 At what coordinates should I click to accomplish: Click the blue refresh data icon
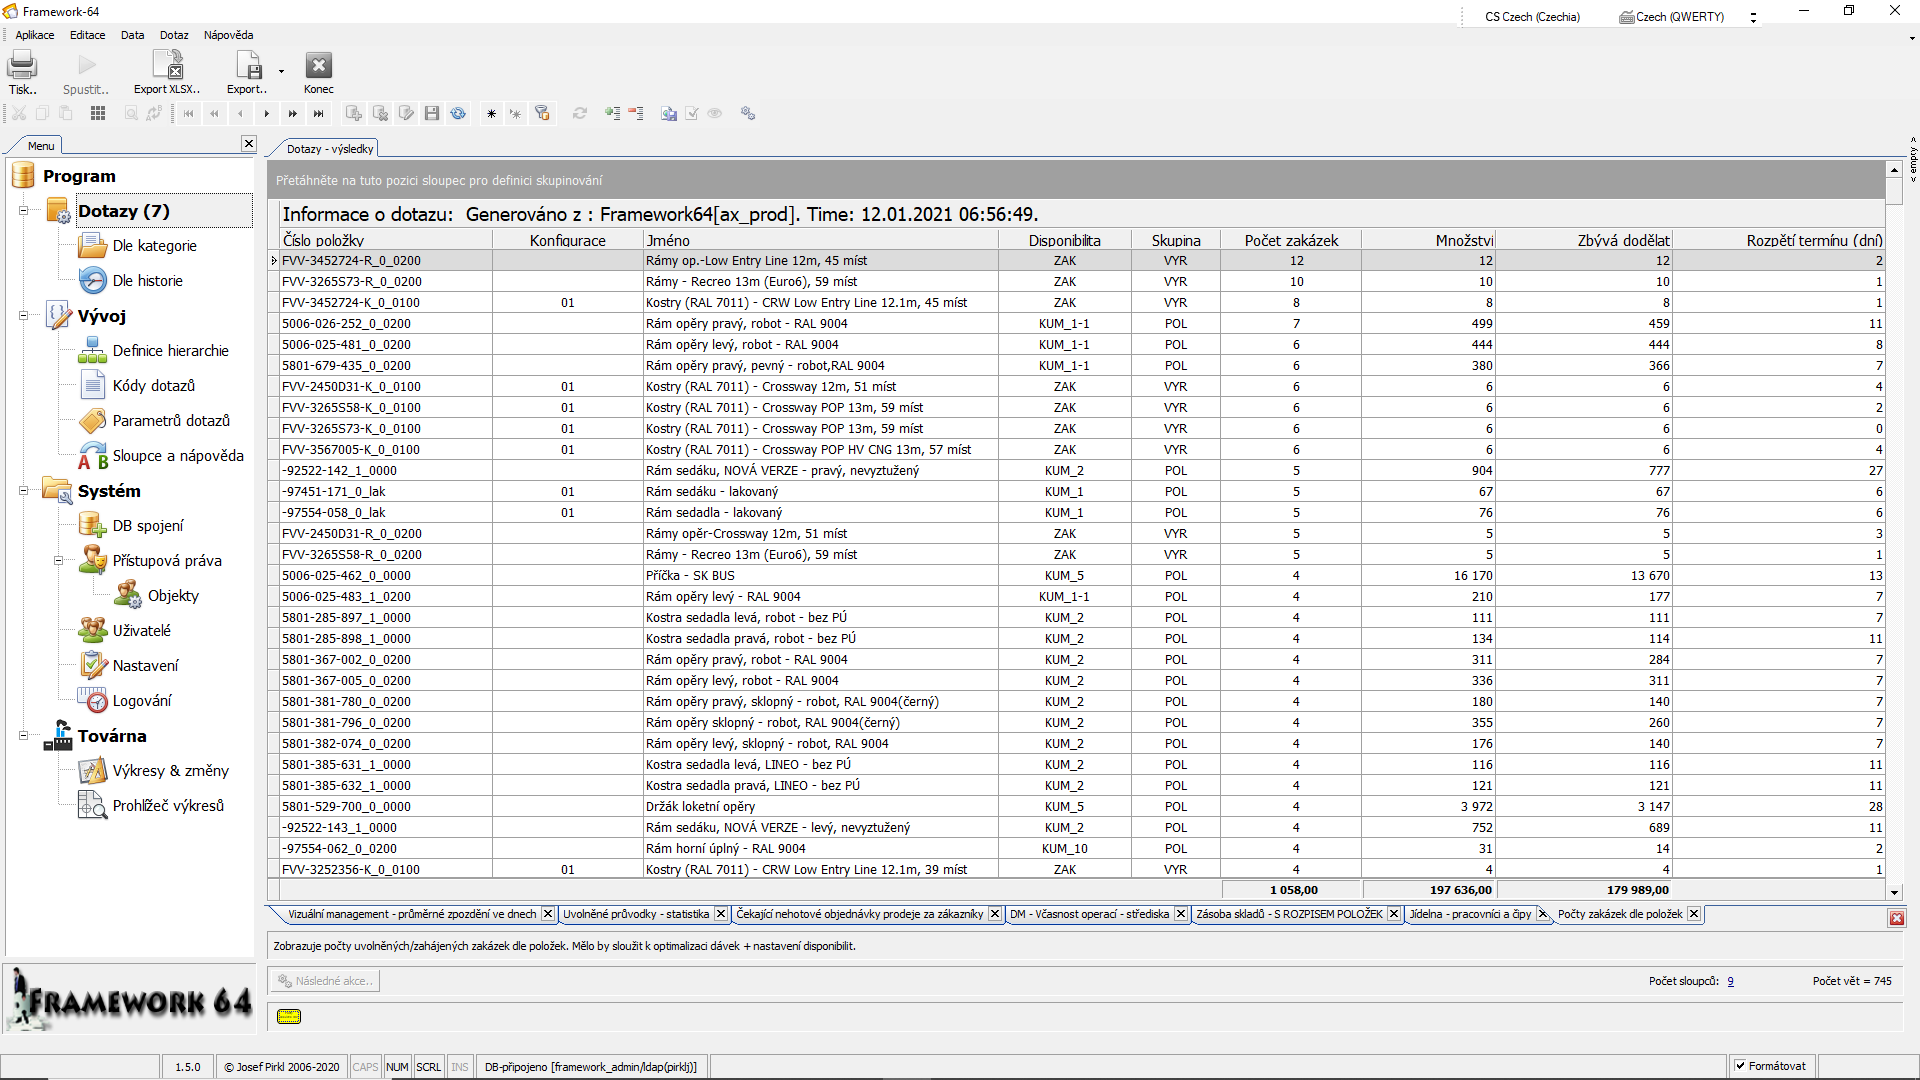458,114
